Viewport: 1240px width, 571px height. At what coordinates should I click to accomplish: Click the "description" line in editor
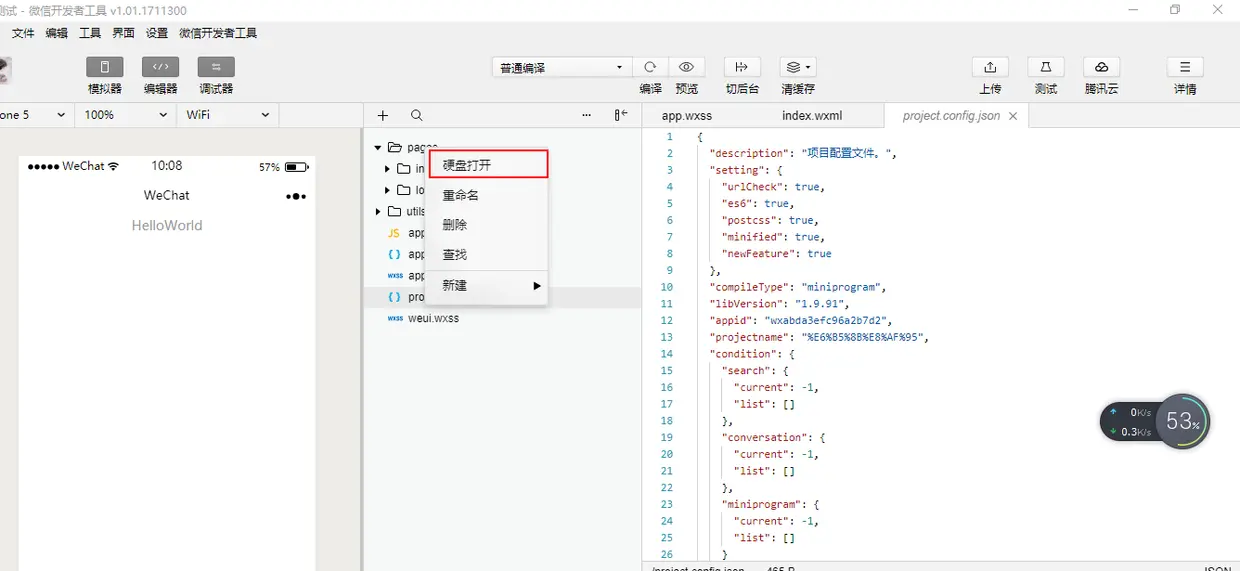[803, 153]
